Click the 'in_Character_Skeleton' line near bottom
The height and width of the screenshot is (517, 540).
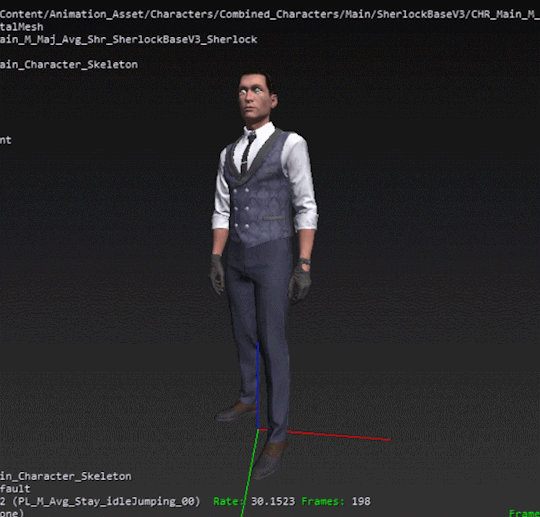click(65, 476)
